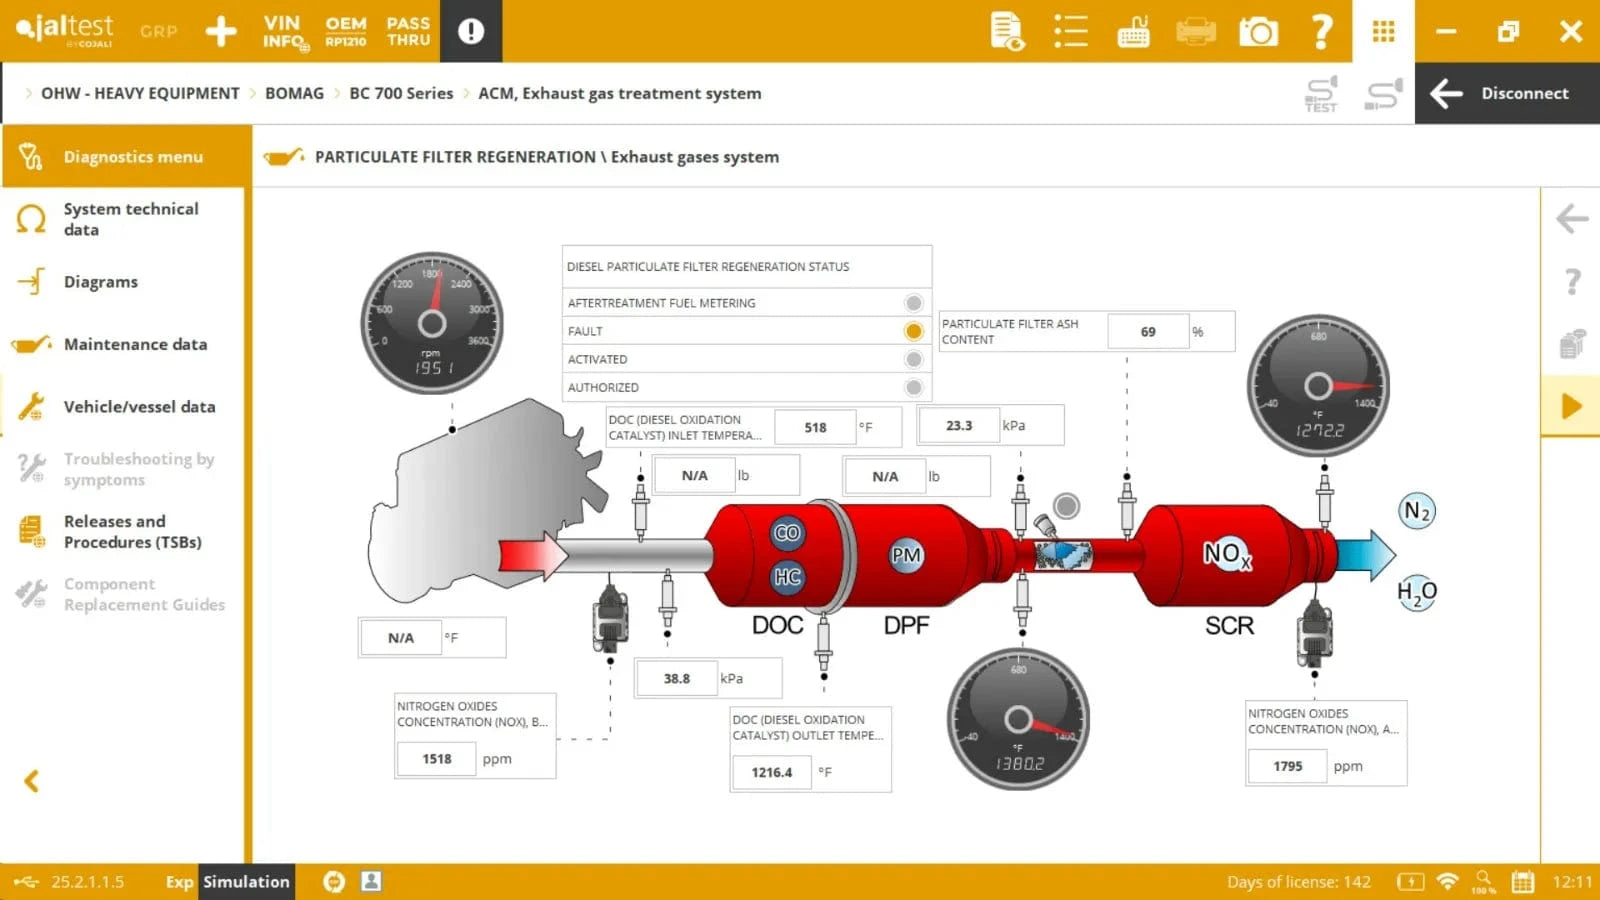Viewport: 1600px width, 900px height.
Task: Open the printer icon in toolbar
Action: (x=1196, y=32)
